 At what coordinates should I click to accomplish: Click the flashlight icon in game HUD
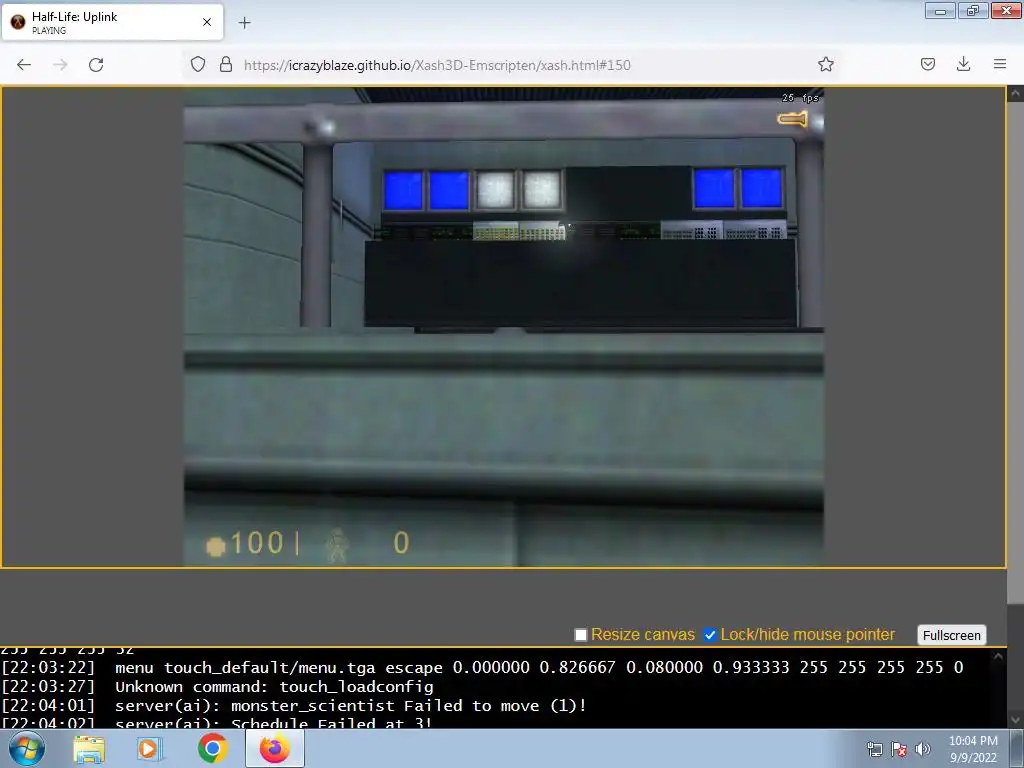click(792, 119)
